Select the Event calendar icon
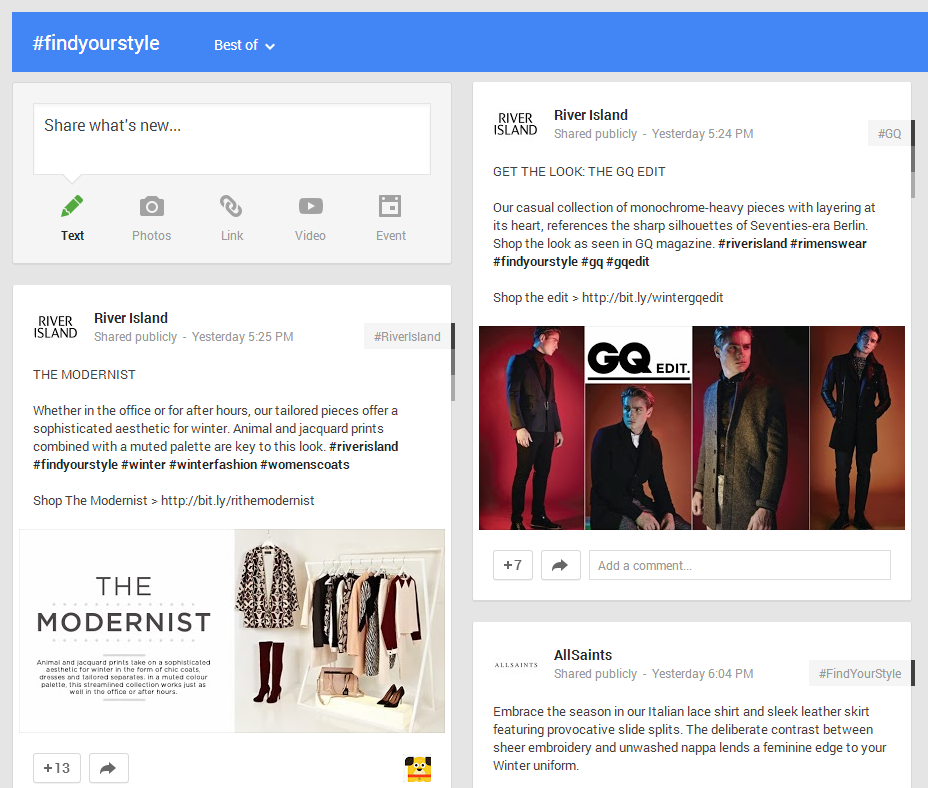The width and height of the screenshot is (928, 788). point(390,206)
